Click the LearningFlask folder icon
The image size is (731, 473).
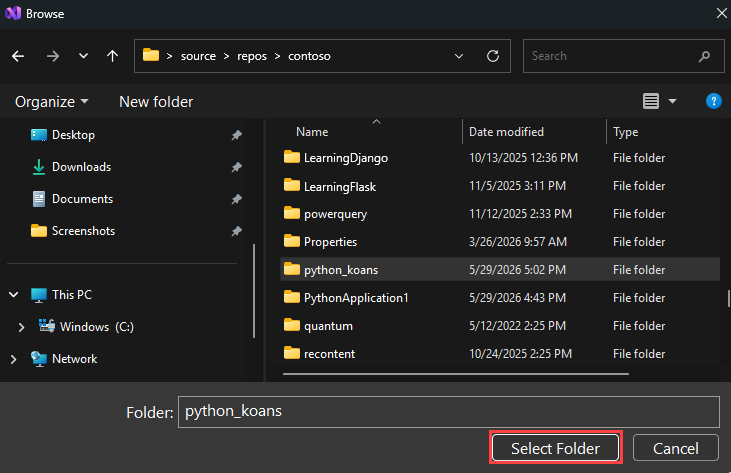[x=292, y=185]
